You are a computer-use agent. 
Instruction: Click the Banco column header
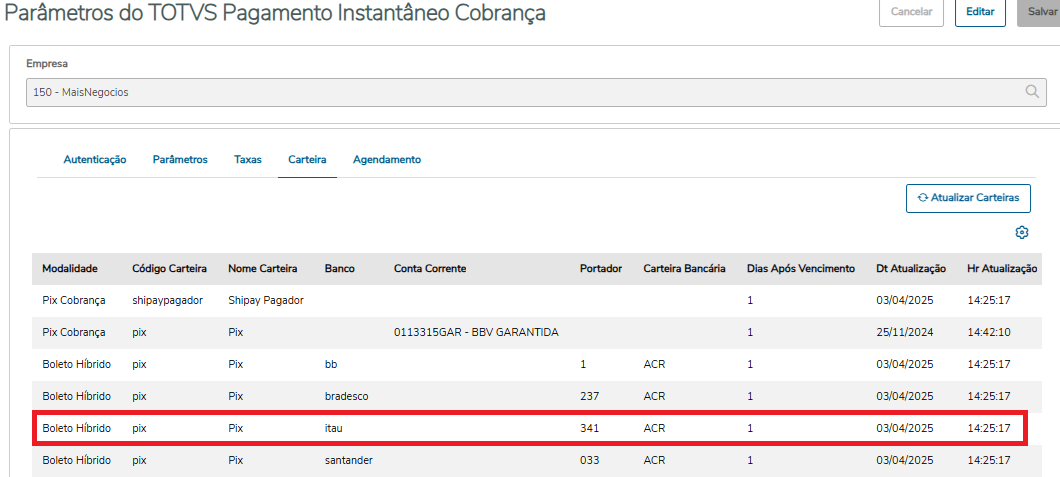click(x=339, y=268)
